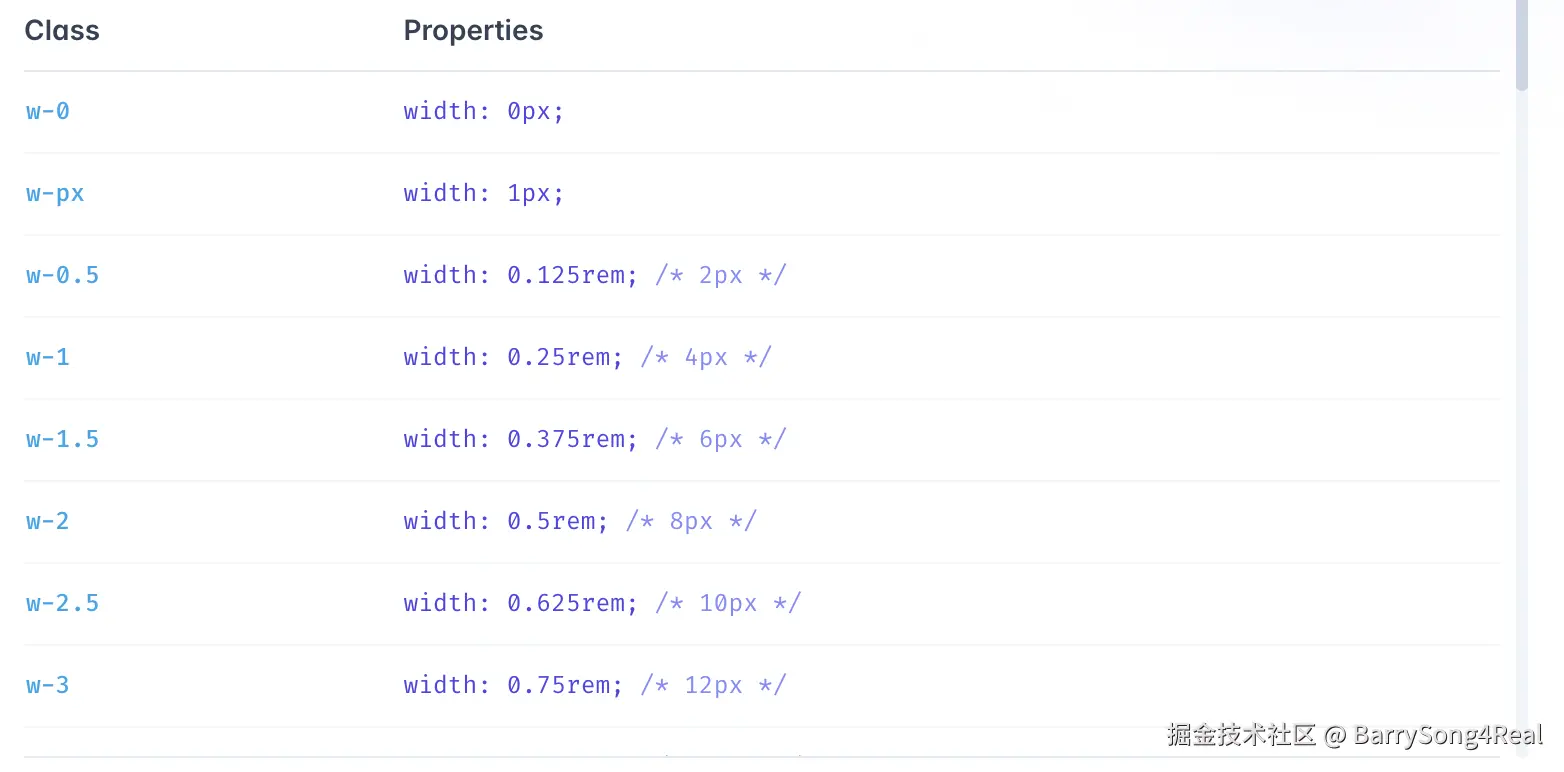Select the w-px class entry
The height and width of the screenshot is (772, 1564).
click(x=55, y=193)
